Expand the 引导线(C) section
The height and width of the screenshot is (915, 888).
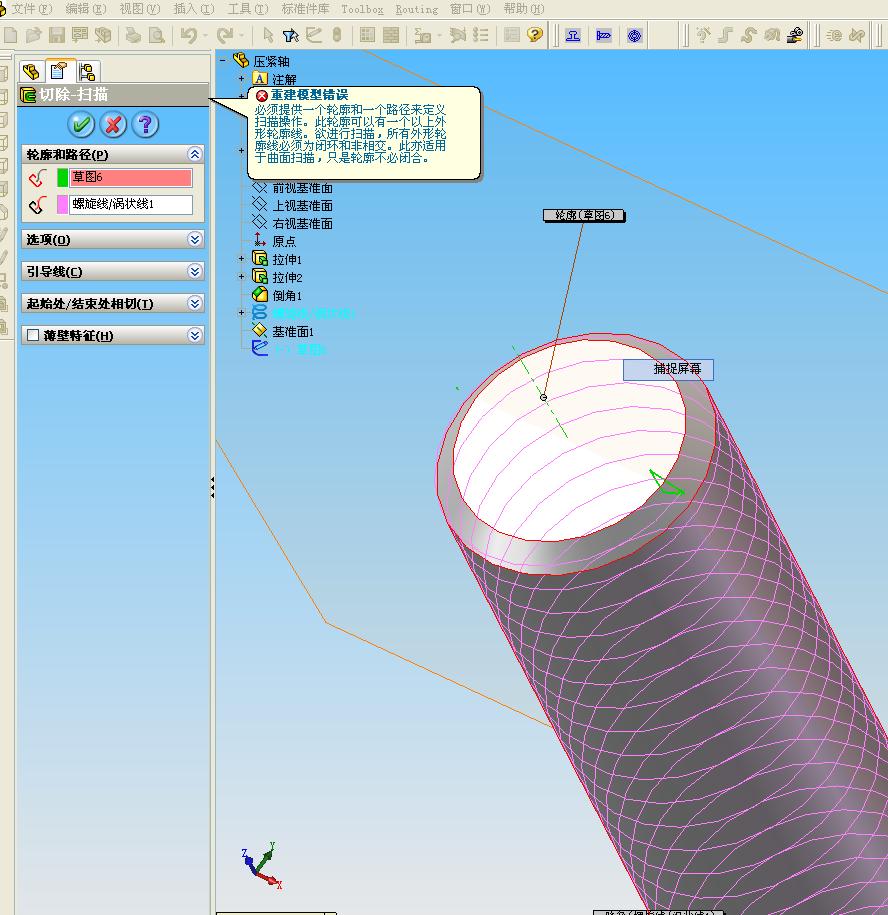[x=195, y=271]
